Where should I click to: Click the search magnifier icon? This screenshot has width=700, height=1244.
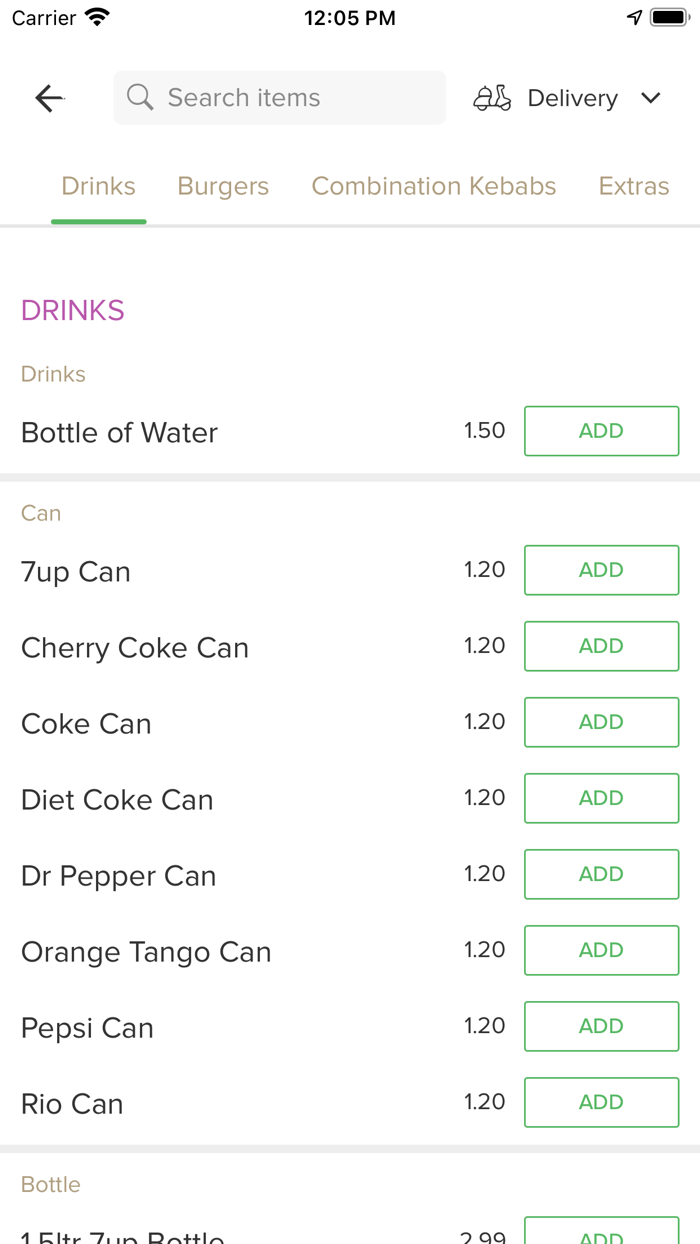(x=140, y=98)
